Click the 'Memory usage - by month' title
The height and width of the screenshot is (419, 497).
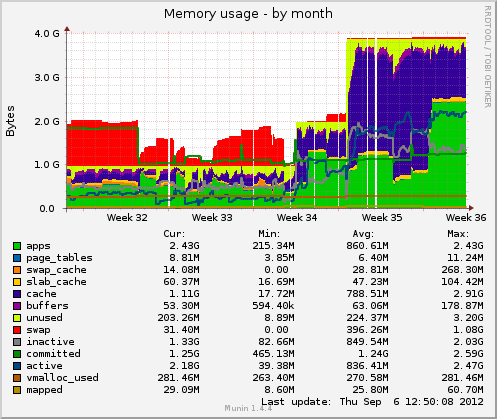coord(248,14)
